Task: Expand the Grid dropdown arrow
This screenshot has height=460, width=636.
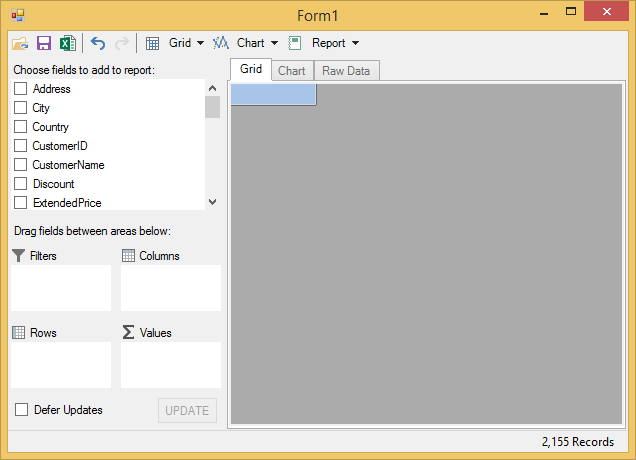Action: (200, 43)
